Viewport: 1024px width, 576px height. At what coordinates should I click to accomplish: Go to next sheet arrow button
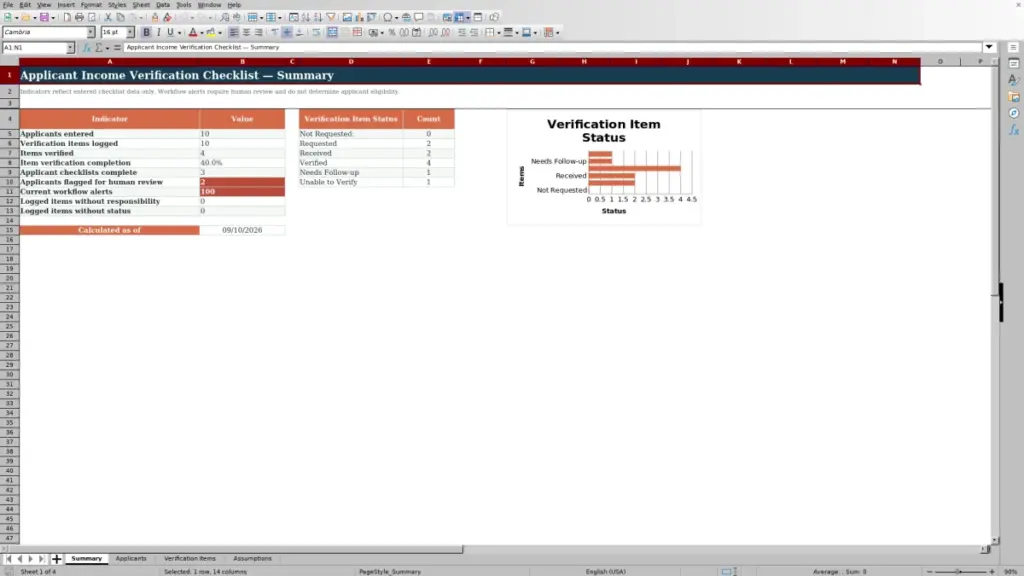tap(30, 558)
